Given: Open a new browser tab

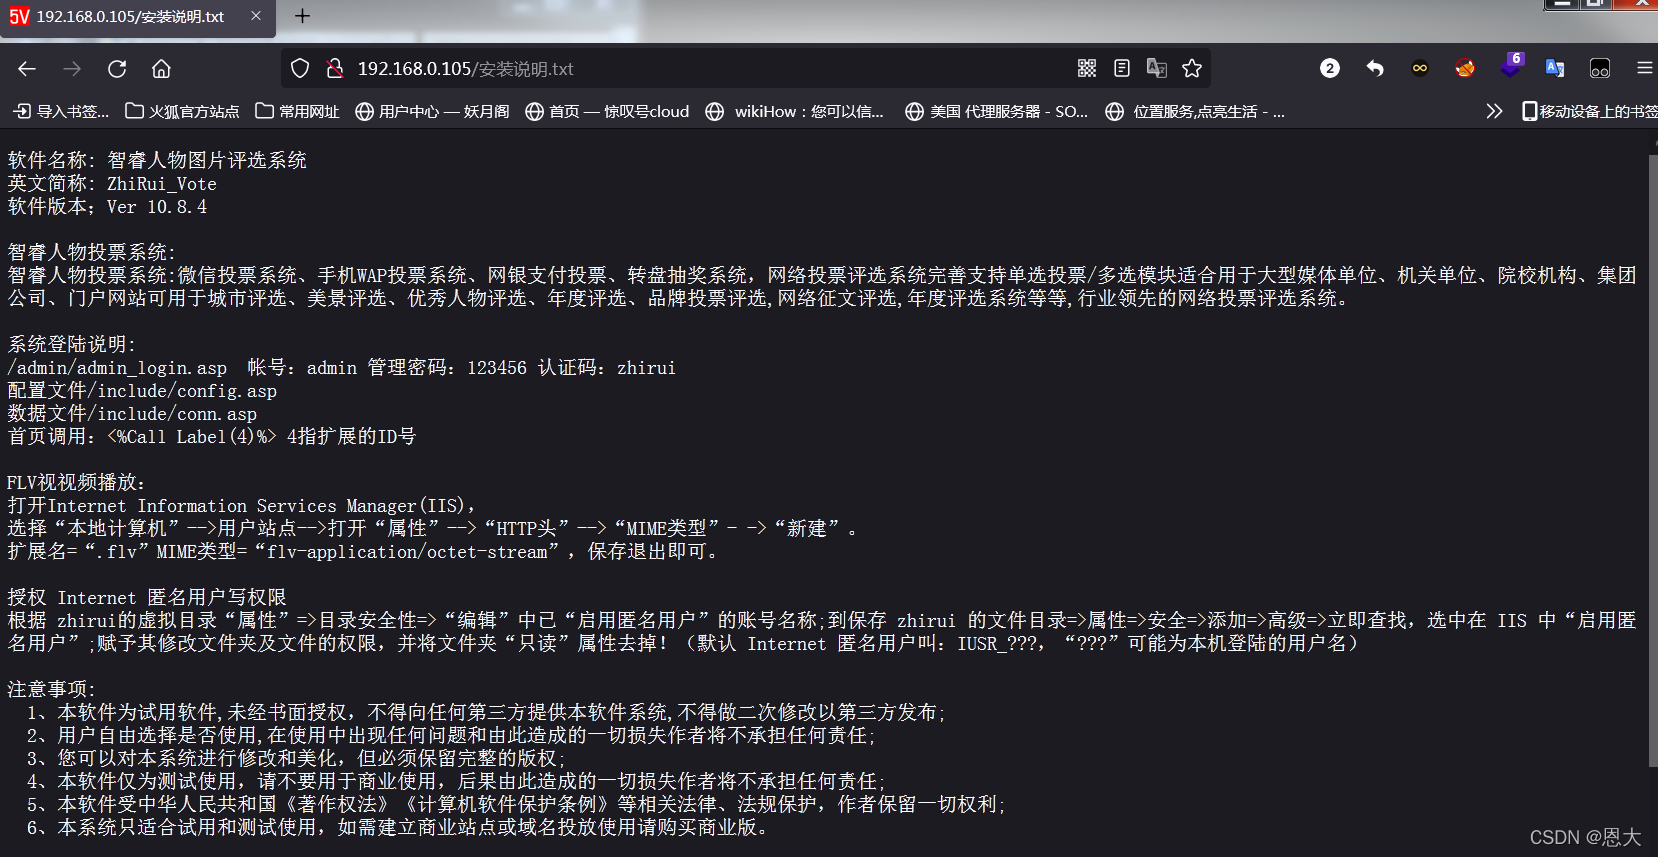Looking at the screenshot, I should coord(303,16).
